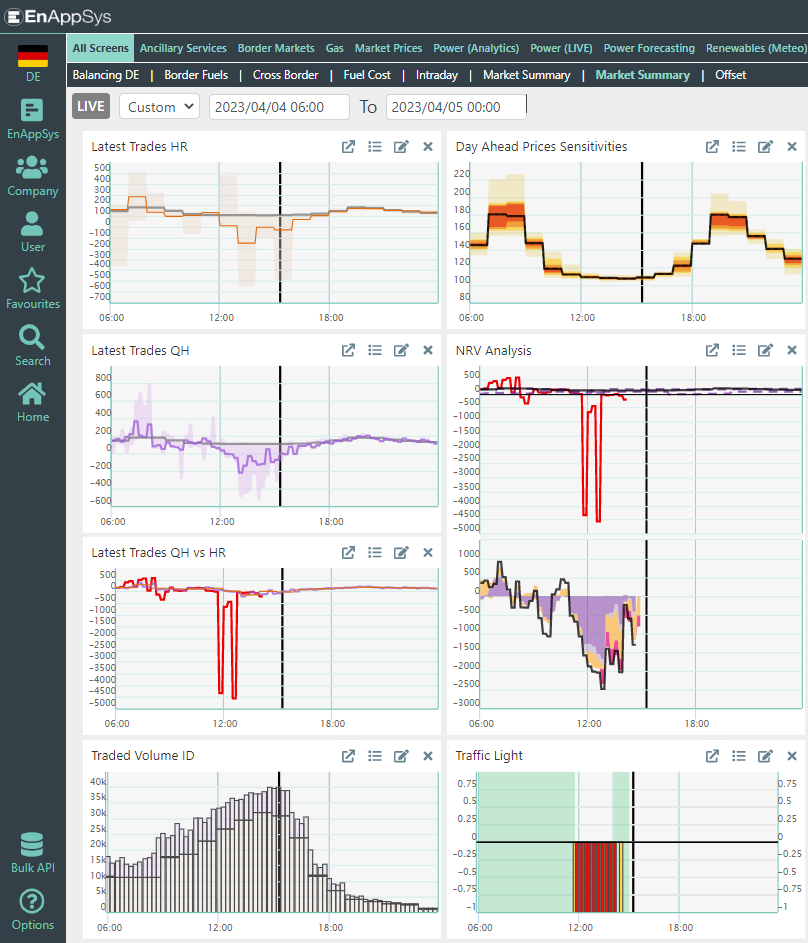Screen dimensions: 808x943
Task: Edit the start date 2023/04/04 06:00 field
Action: pyautogui.click(x=279, y=106)
